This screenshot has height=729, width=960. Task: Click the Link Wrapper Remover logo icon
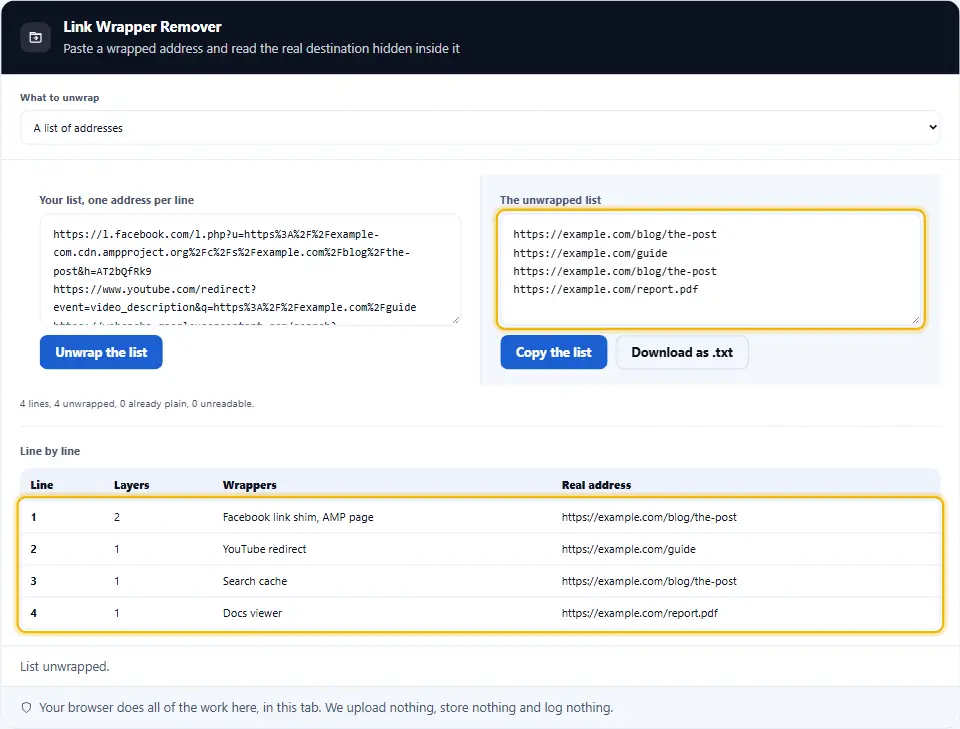[x=36, y=37]
